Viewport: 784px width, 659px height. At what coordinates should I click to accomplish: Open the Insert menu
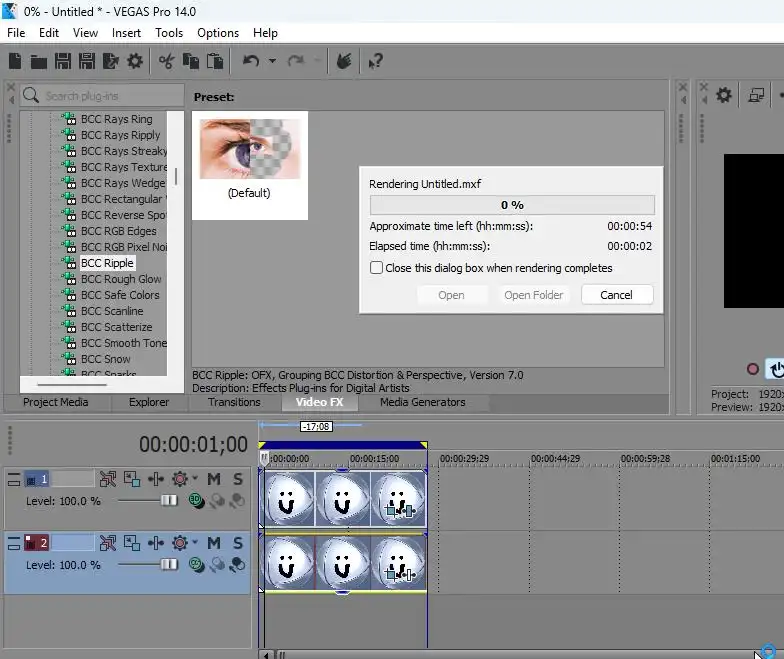click(x=126, y=33)
